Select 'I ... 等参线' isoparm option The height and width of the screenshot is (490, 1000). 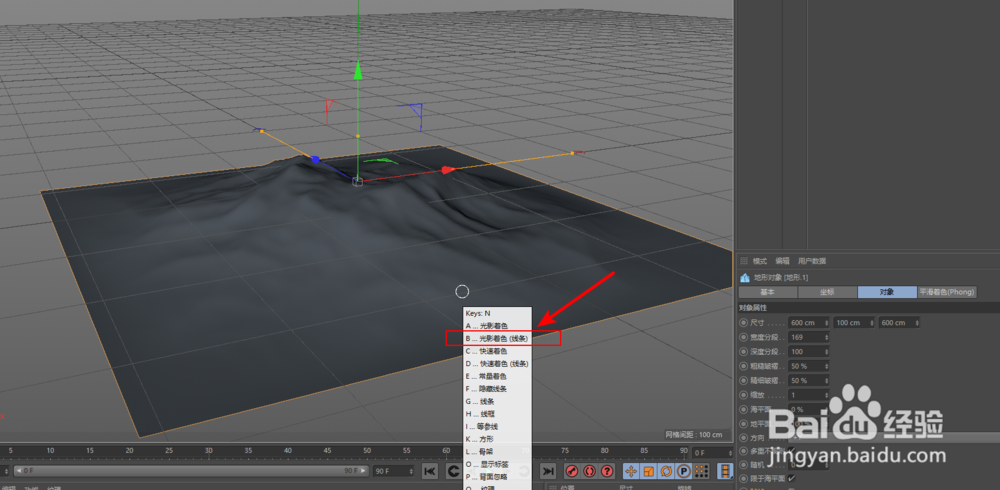(497, 427)
